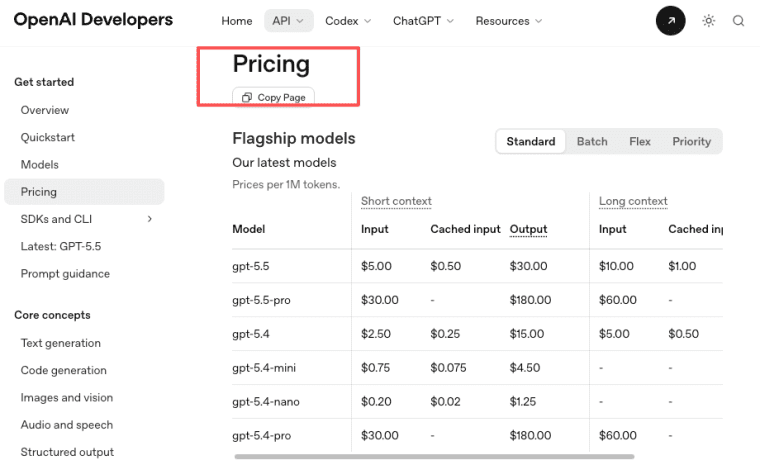Toggle the light/dark theme sun icon
The width and height of the screenshot is (760, 465).
click(709, 21)
